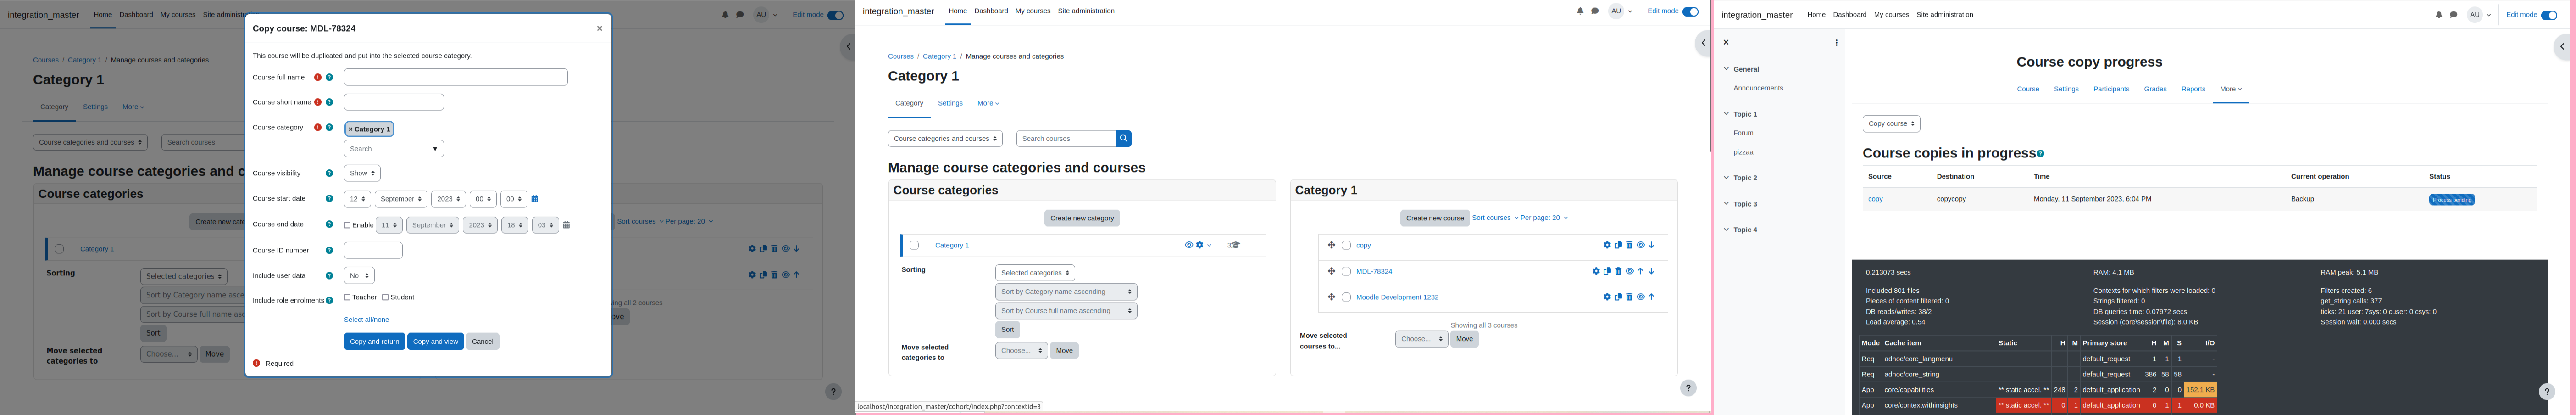The image size is (2576, 415).
Task: Click the Copy and return button
Action: pos(375,341)
